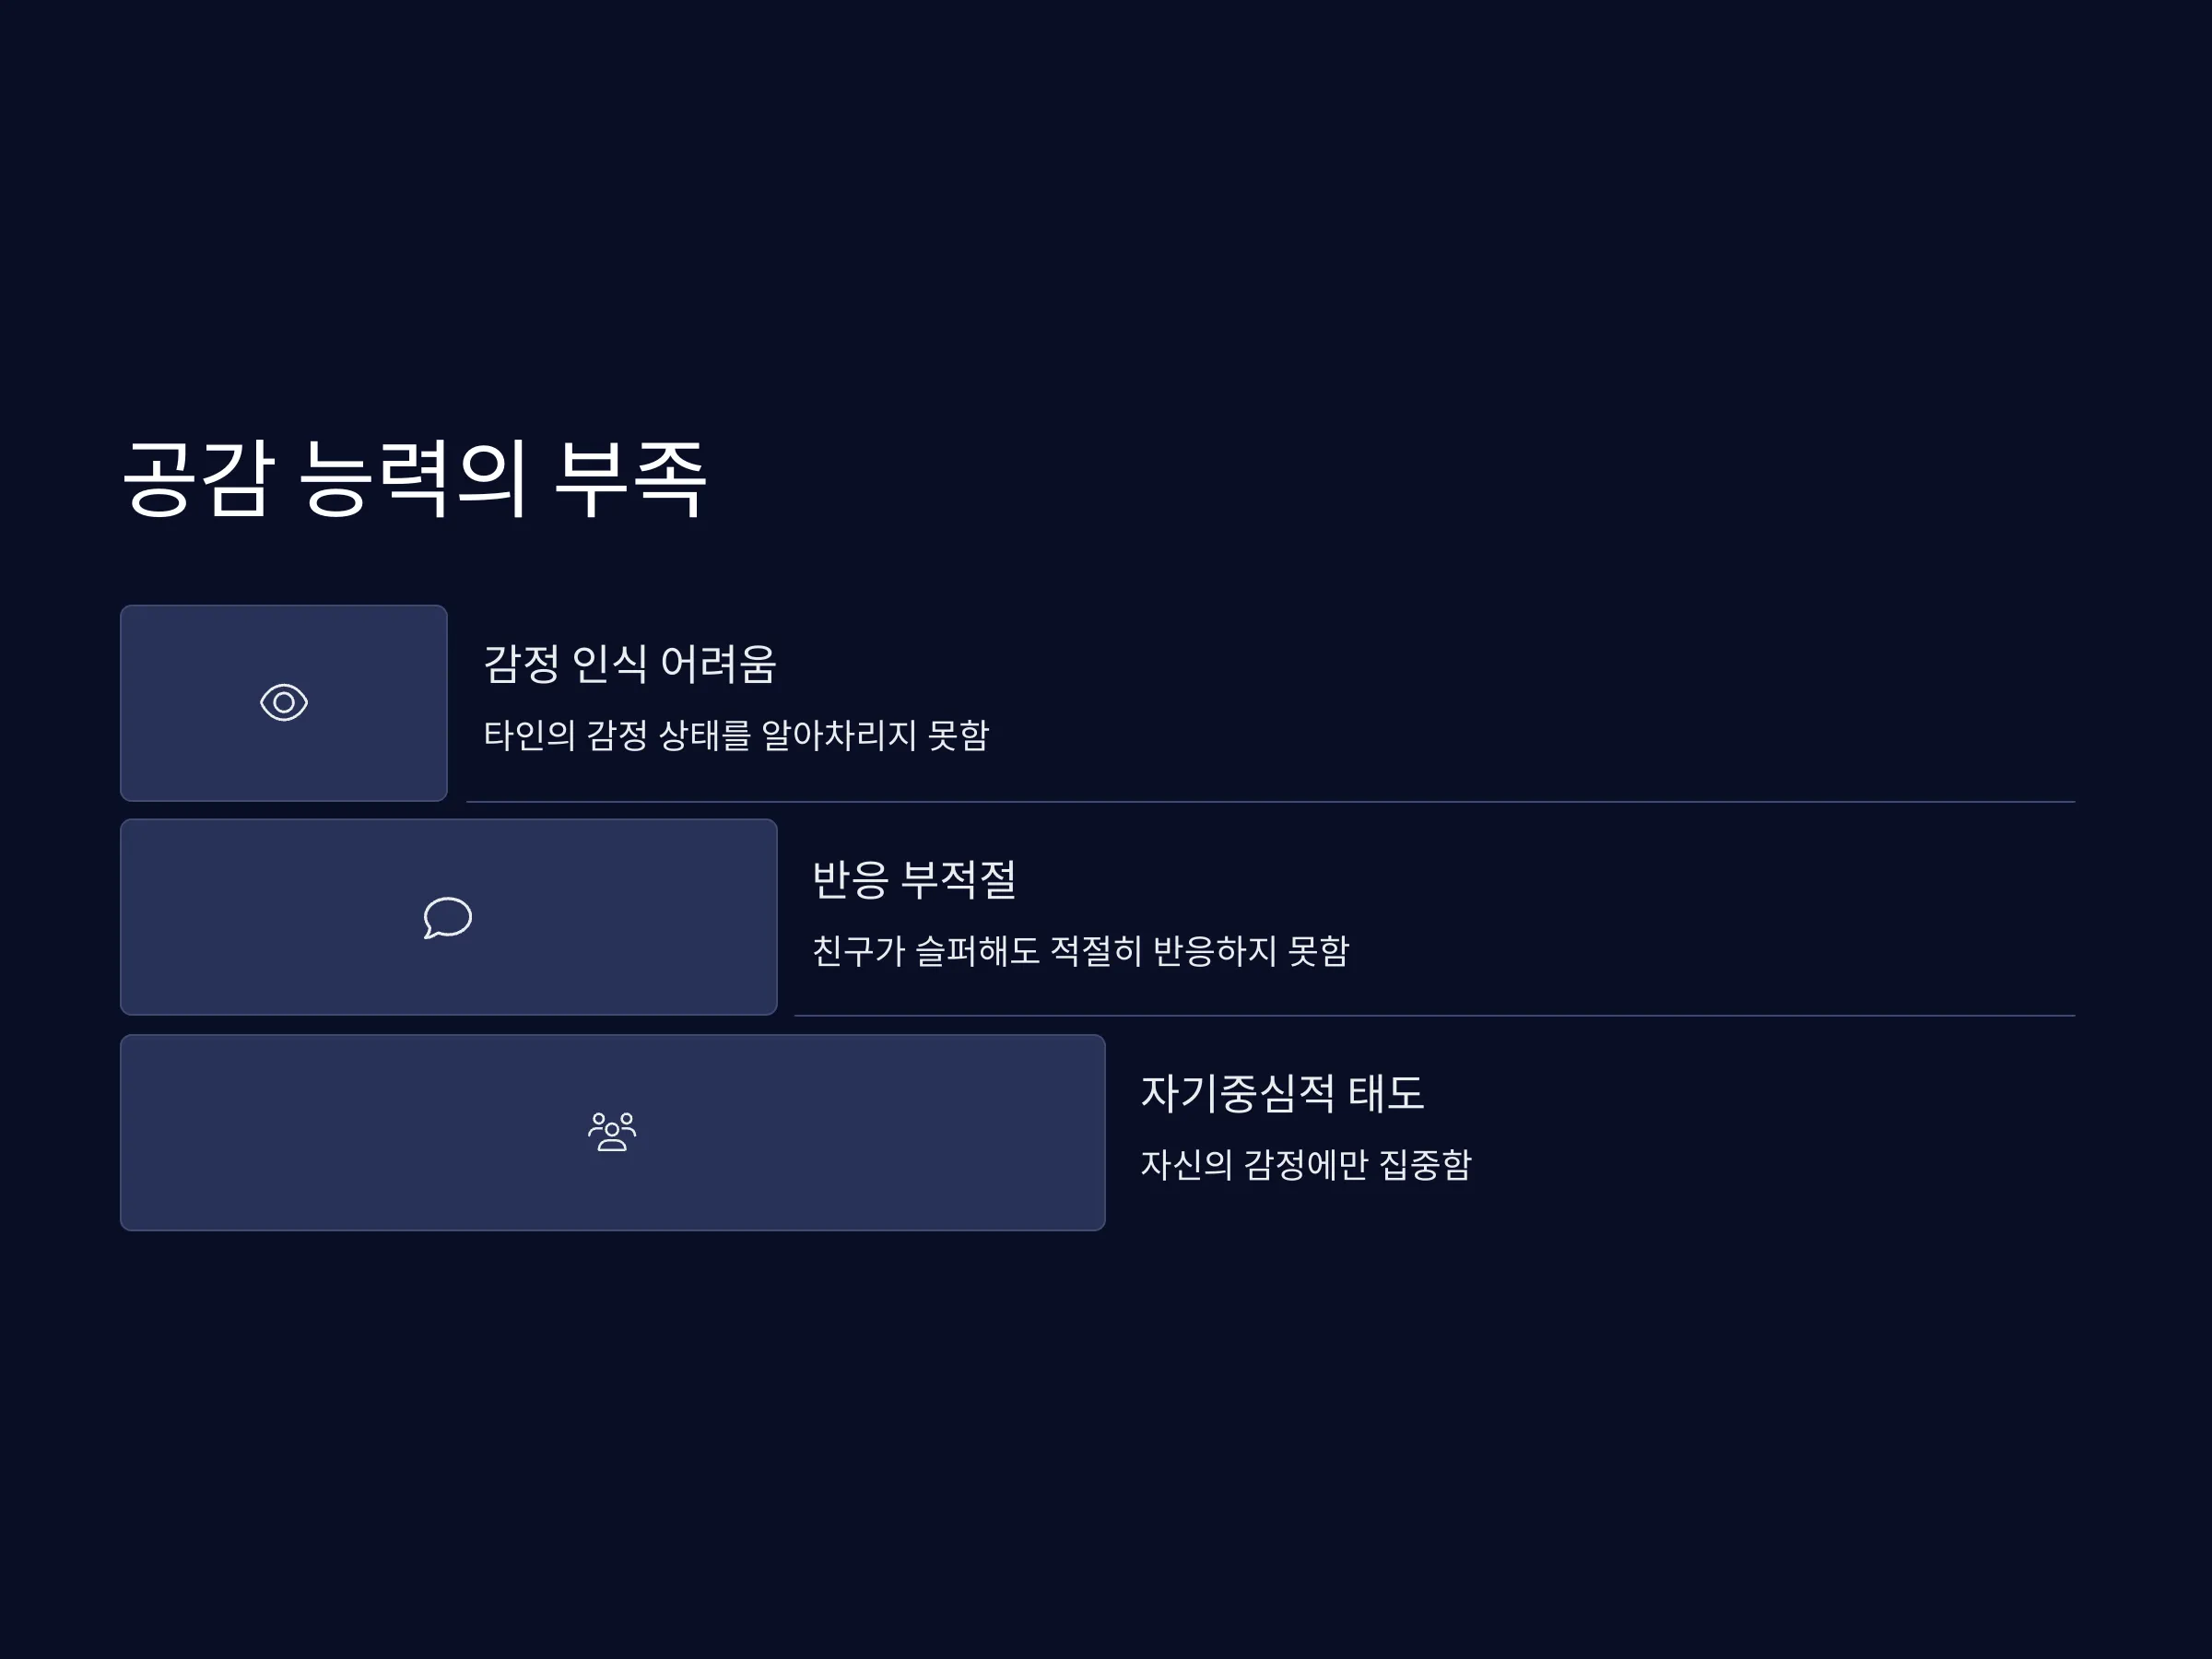Select the narrowest box containing the eye icon
Viewport: 2212px width, 1659px height.
click(284, 703)
